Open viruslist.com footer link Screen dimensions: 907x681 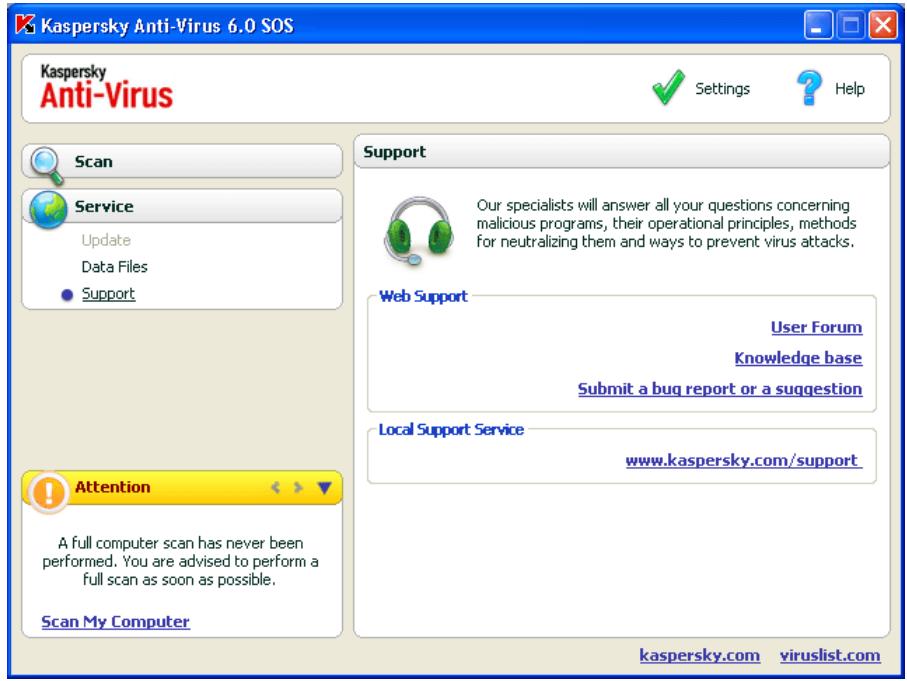[x=830, y=655]
